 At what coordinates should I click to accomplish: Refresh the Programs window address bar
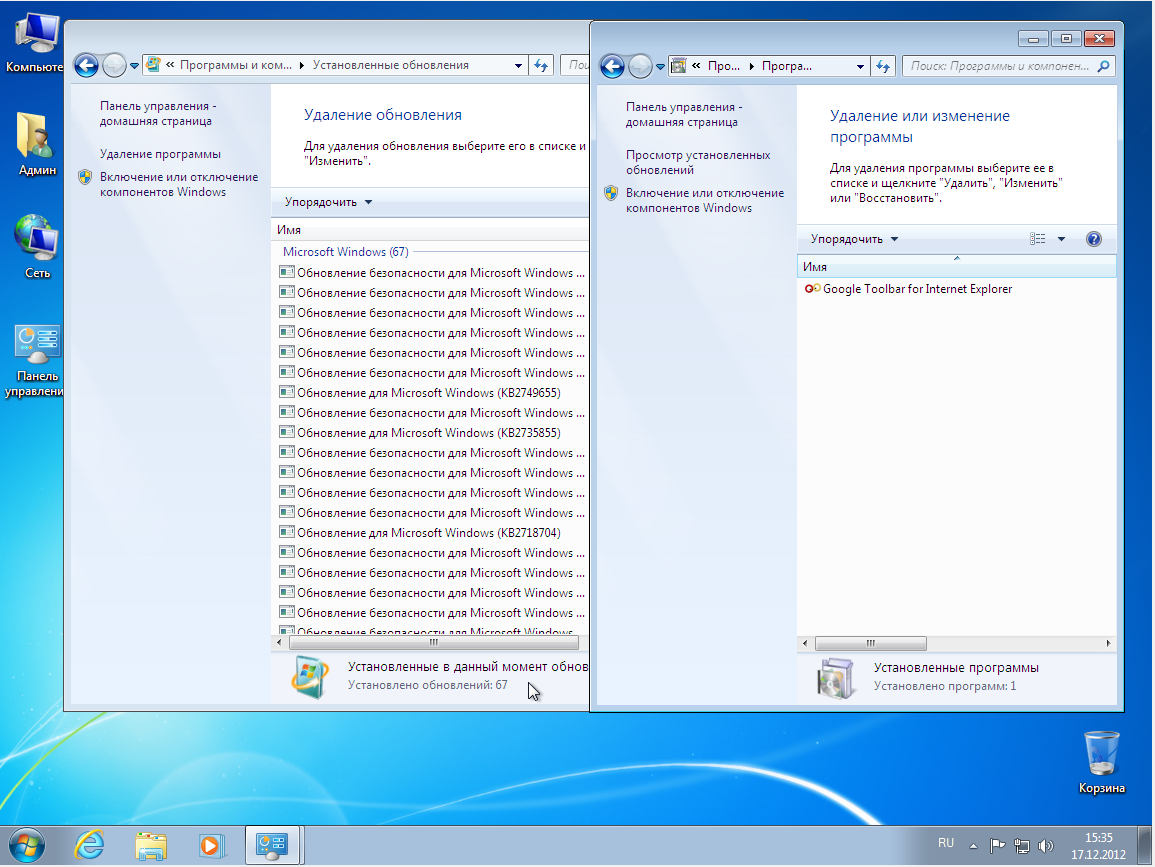[x=883, y=66]
